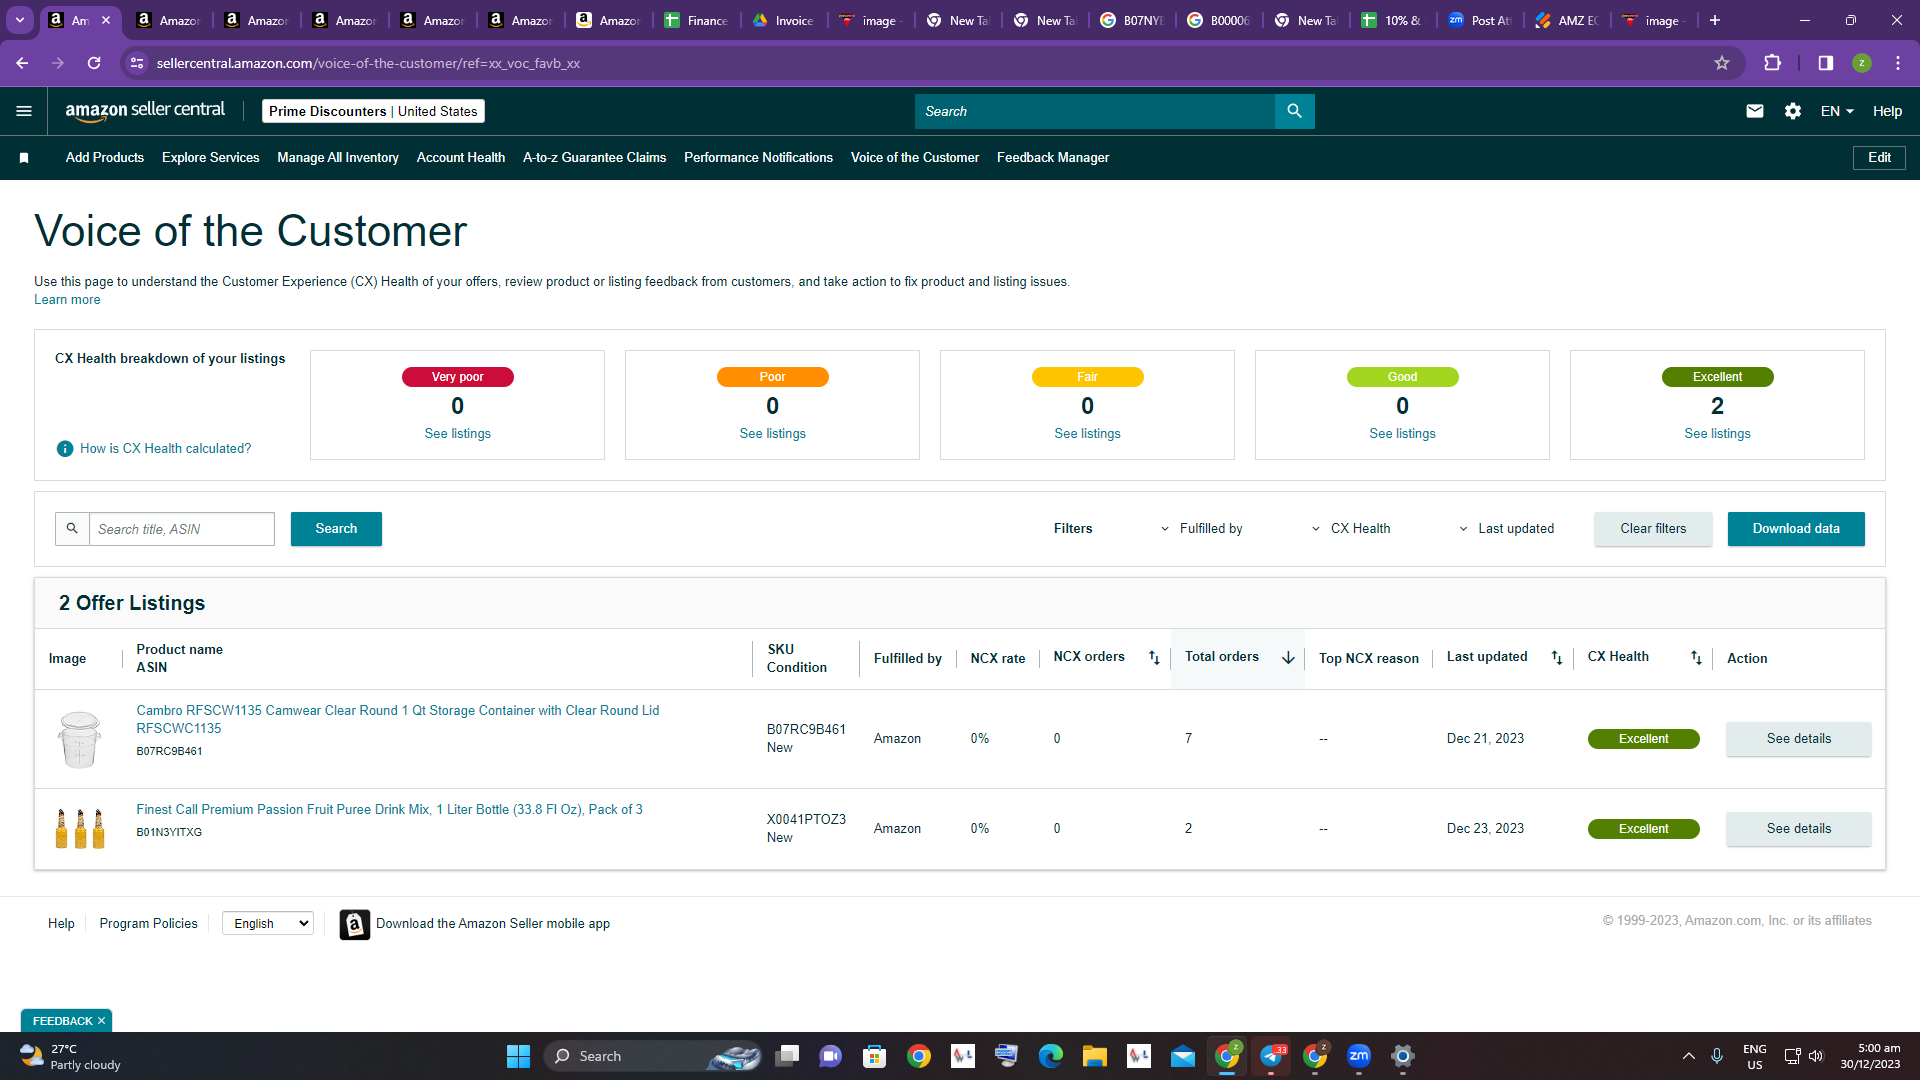Click Download data button
This screenshot has height=1080, width=1920.
[x=1796, y=529]
